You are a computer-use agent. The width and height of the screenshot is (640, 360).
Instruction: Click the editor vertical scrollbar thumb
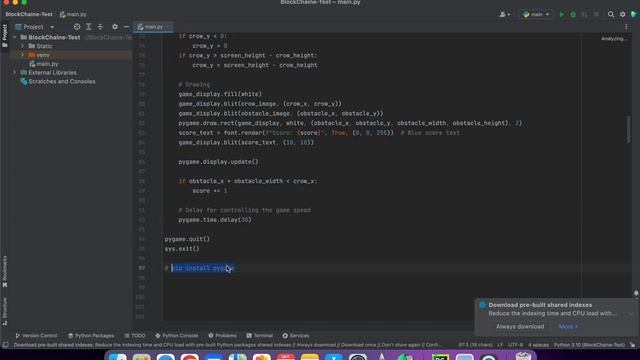[628, 130]
